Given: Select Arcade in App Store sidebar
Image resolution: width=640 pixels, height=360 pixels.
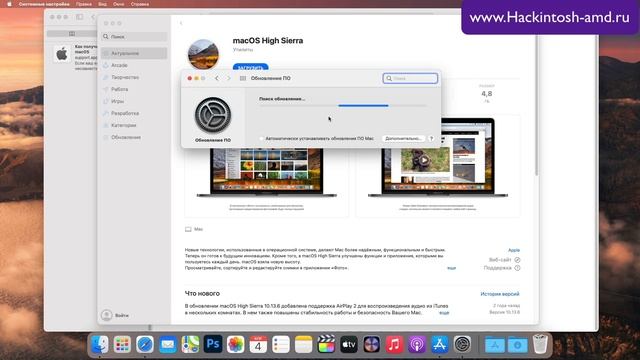Looking at the screenshot, I should (134, 65).
